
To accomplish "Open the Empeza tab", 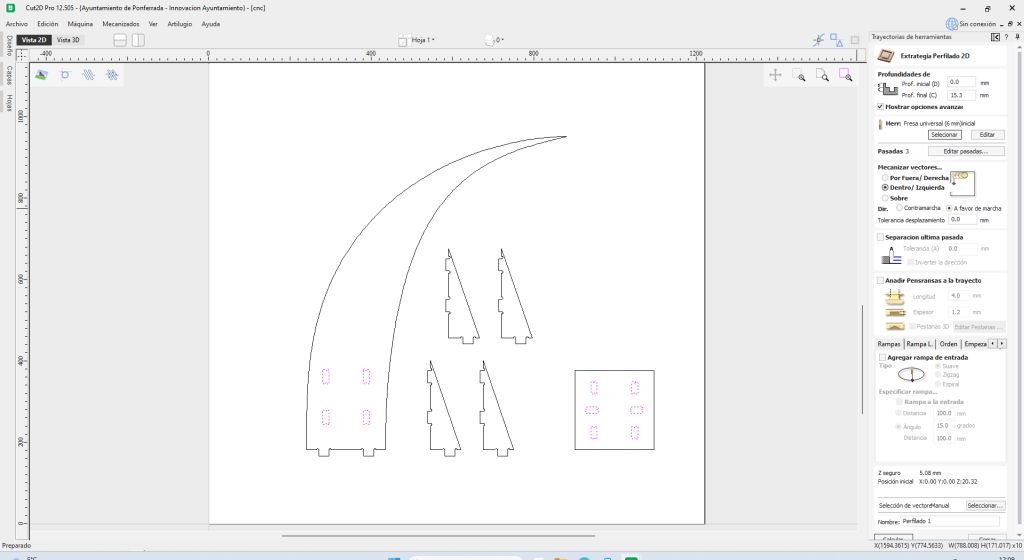I will click(x=975, y=344).
